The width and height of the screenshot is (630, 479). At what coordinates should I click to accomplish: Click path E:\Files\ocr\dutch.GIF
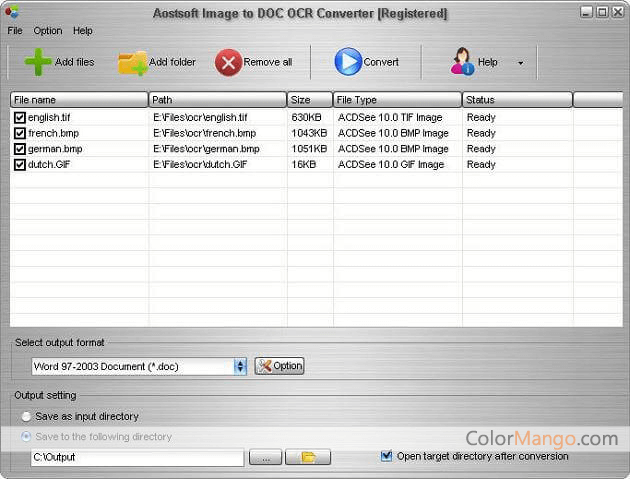(200, 164)
